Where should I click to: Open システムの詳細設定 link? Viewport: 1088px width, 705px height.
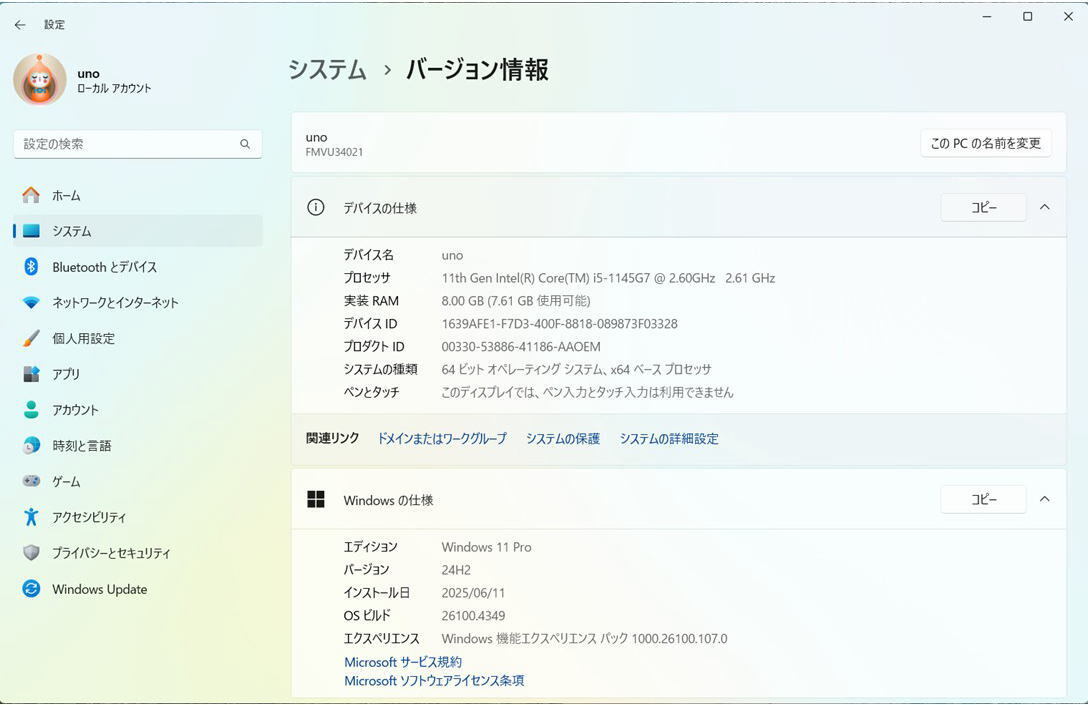pos(669,439)
